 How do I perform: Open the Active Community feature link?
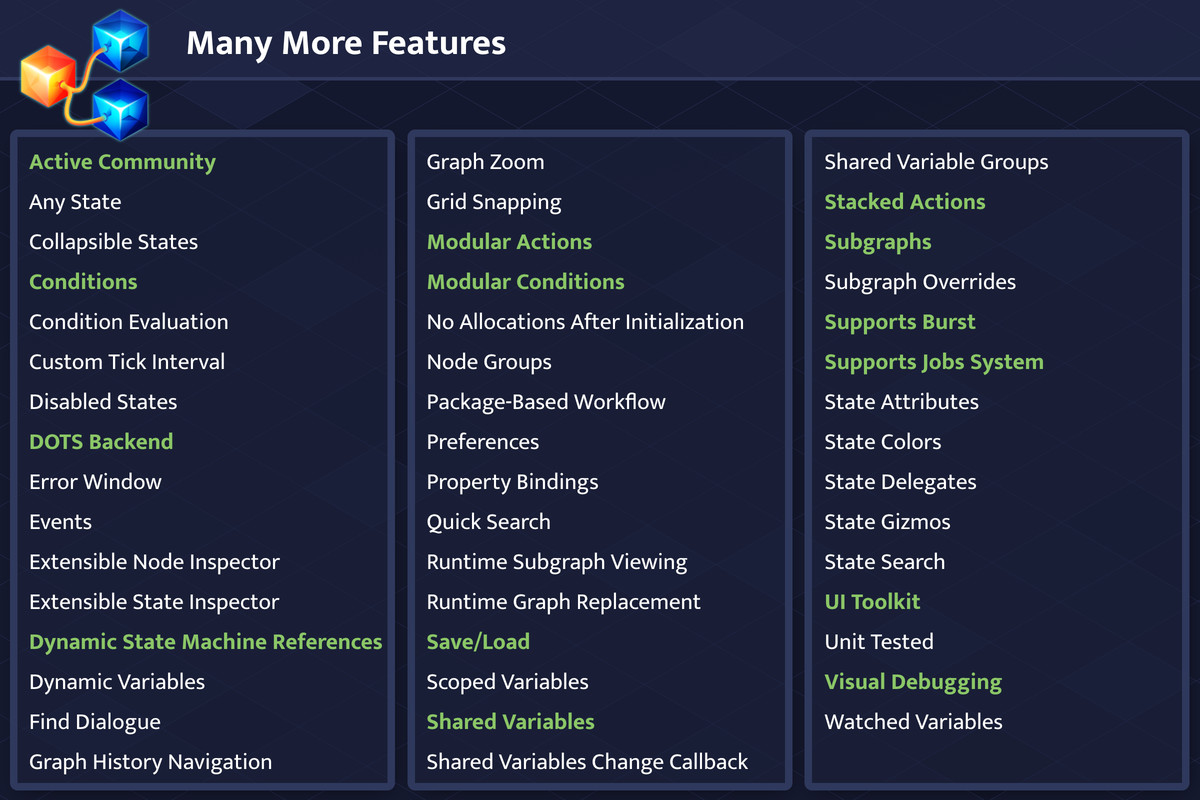(x=122, y=162)
